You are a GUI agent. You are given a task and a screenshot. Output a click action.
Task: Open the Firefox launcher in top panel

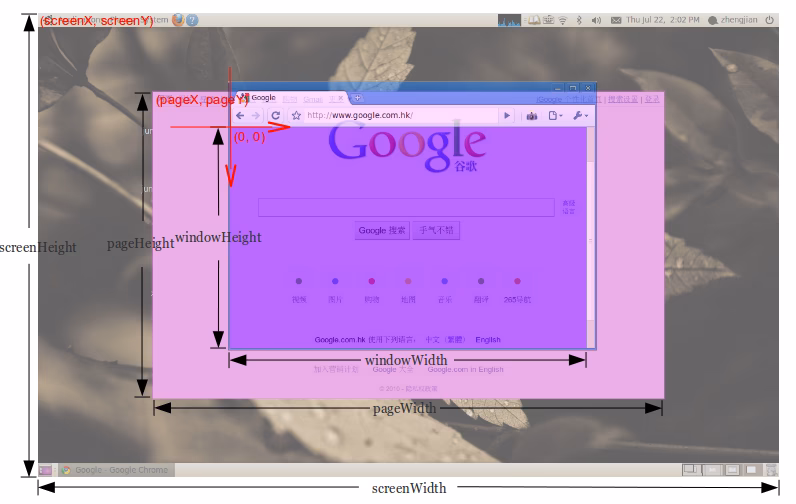coord(178,20)
